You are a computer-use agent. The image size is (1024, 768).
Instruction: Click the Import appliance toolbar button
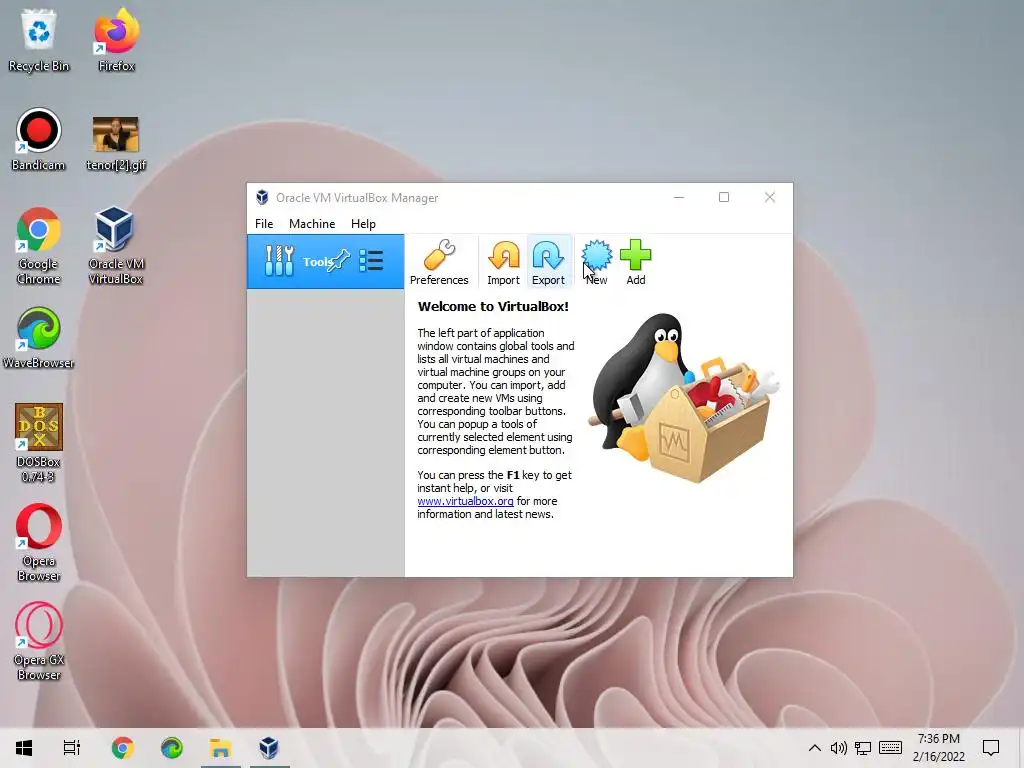[x=503, y=262]
